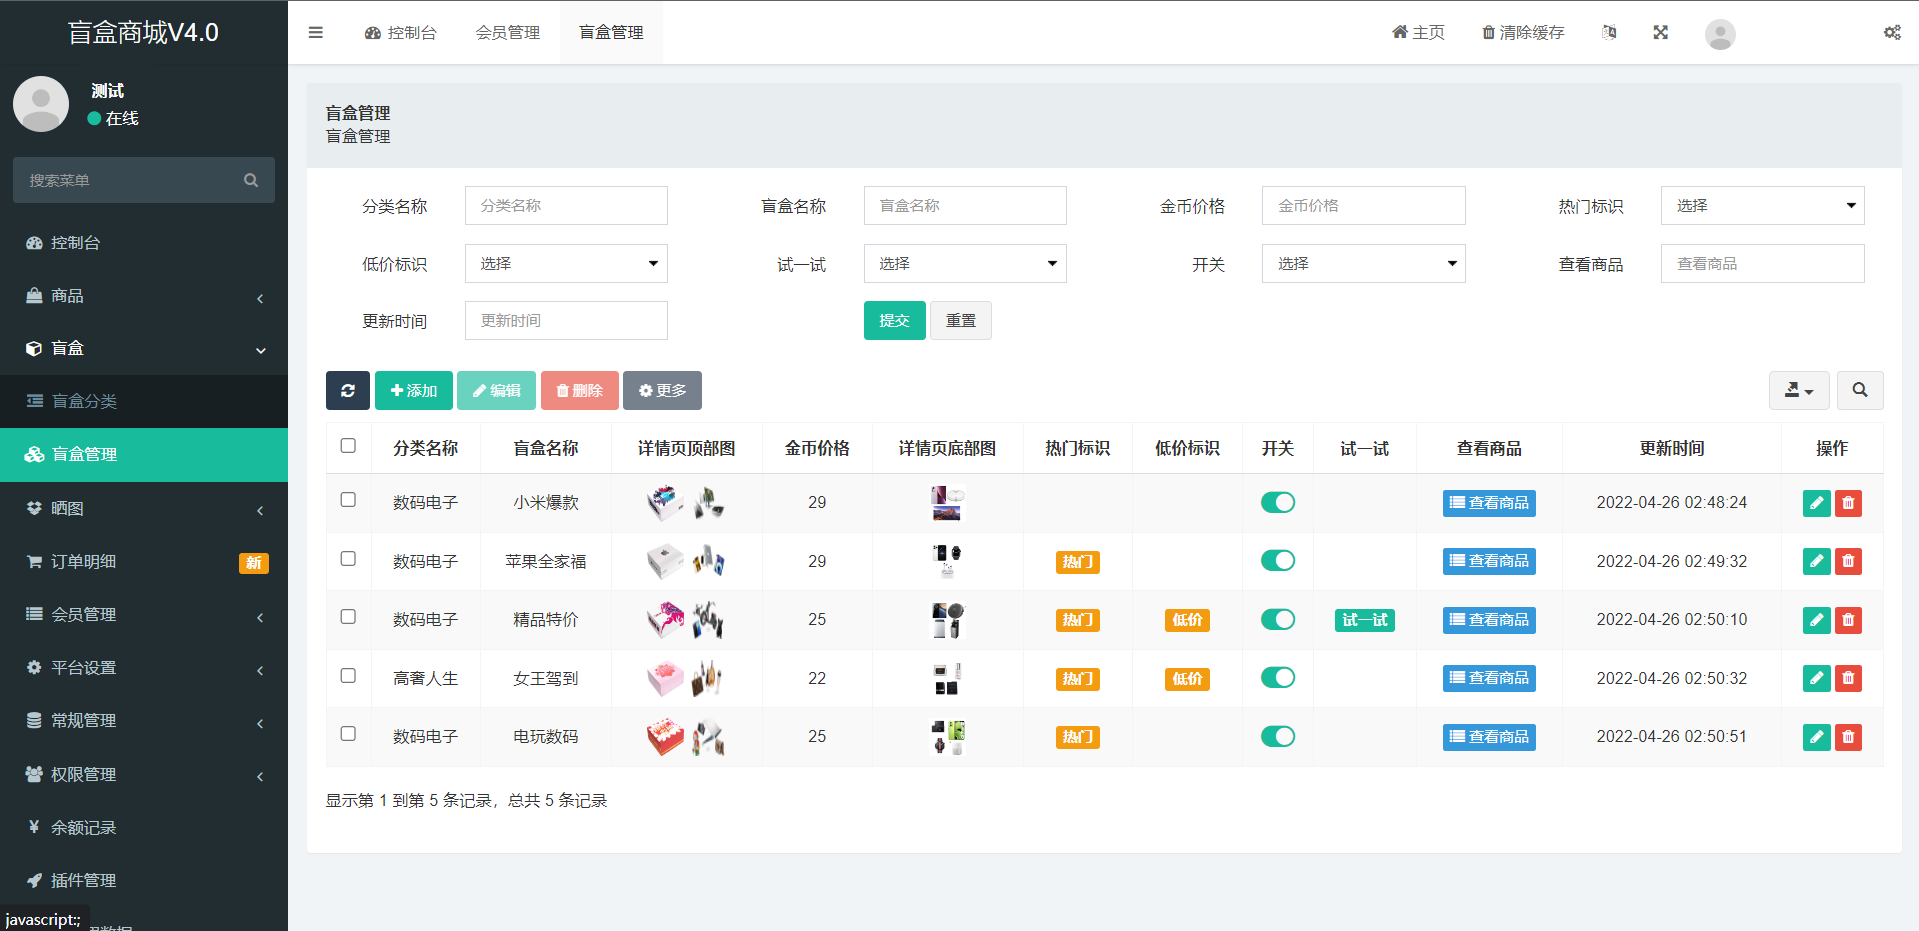Open the export format dropdown above the table
The width and height of the screenshot is (1919, 931).
click(x=1798, y=390)
